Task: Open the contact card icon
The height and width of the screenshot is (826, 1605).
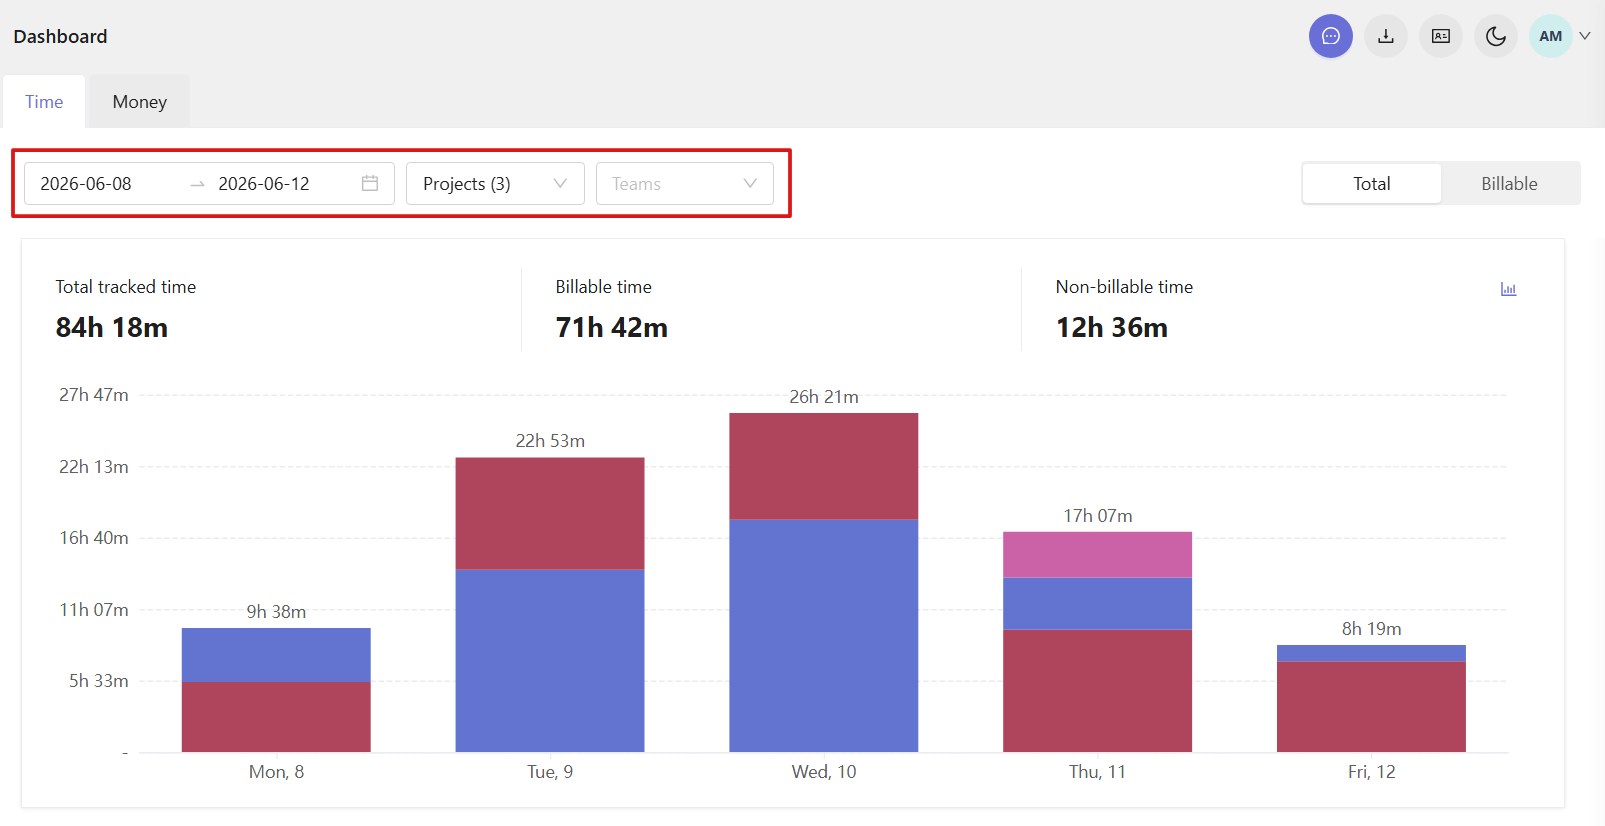Action: tap(1441, 36)
